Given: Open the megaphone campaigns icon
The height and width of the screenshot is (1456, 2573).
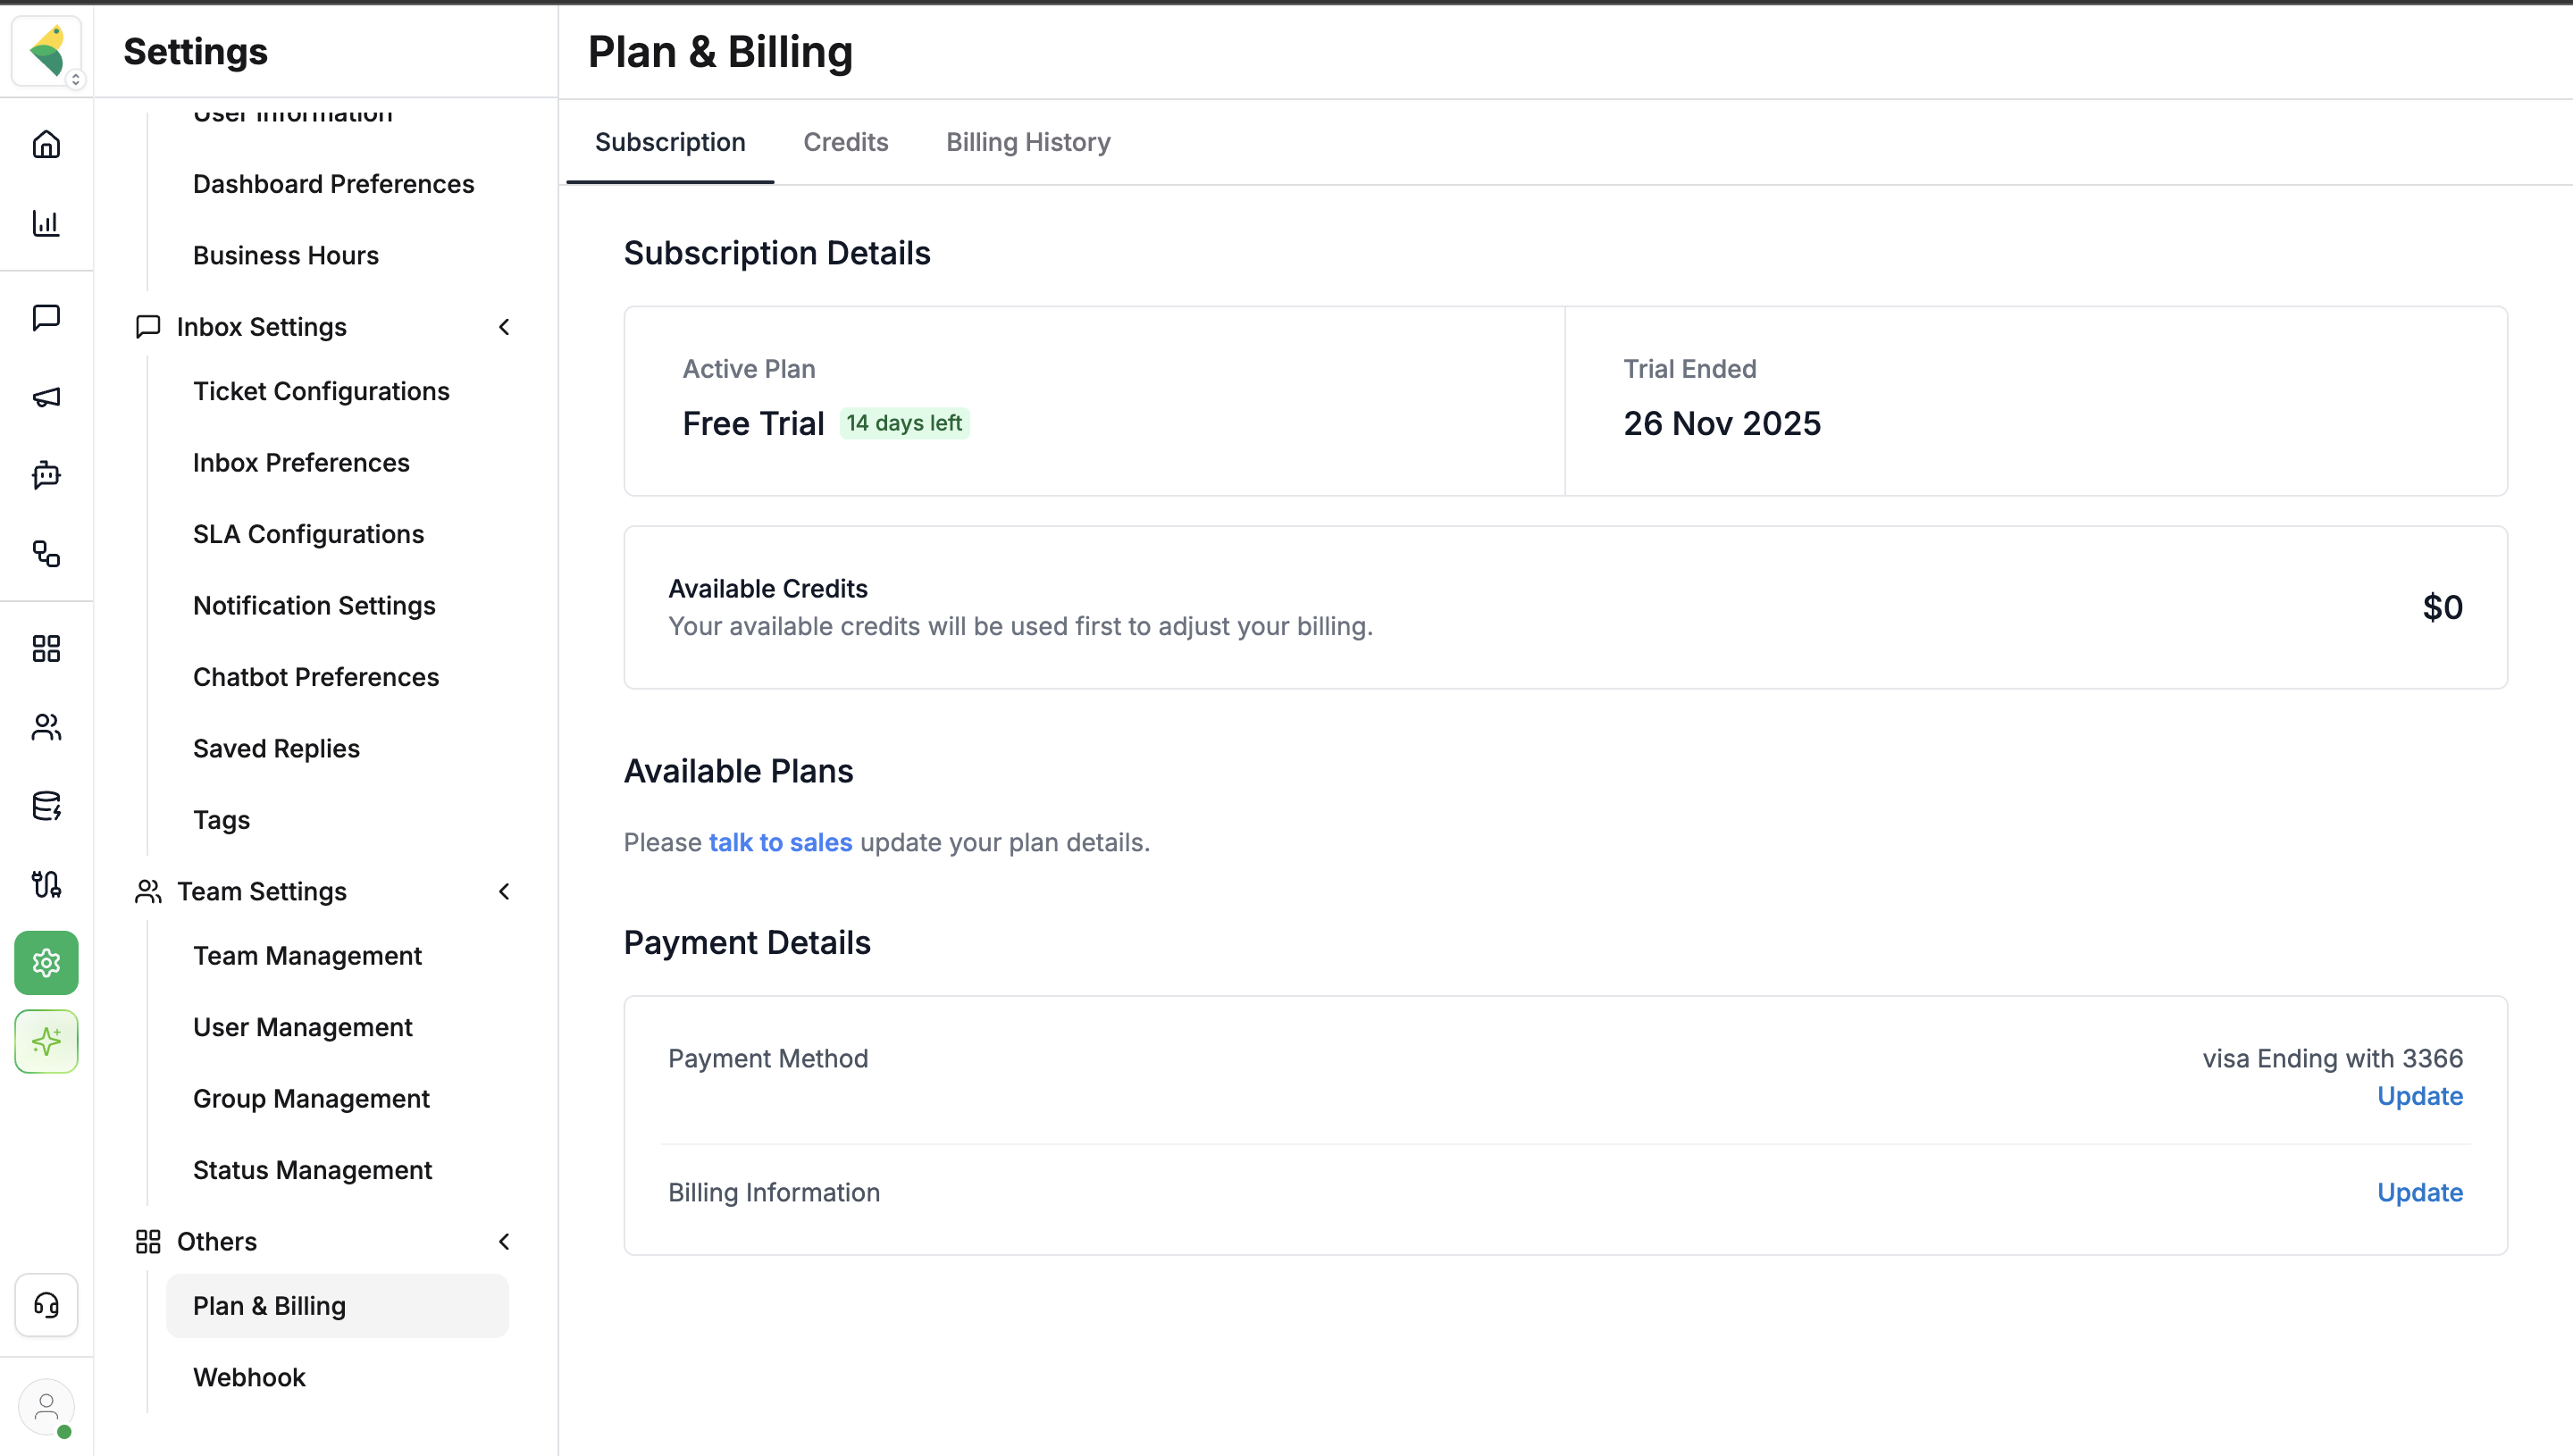Looking at the screenshot, I should coord(46,397).
